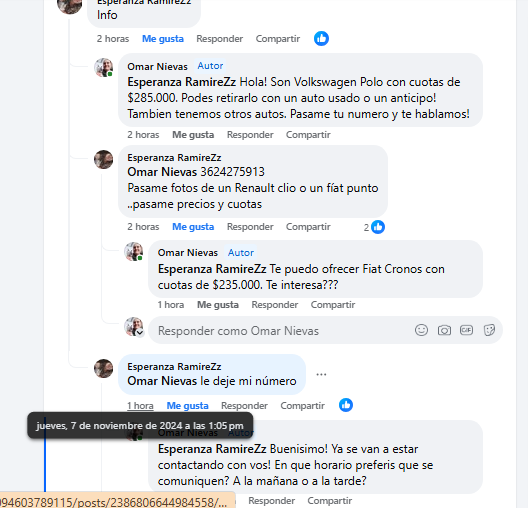Insert an emoji in the reply box
This screenshot has height=508, width=528.
(421, 330)
